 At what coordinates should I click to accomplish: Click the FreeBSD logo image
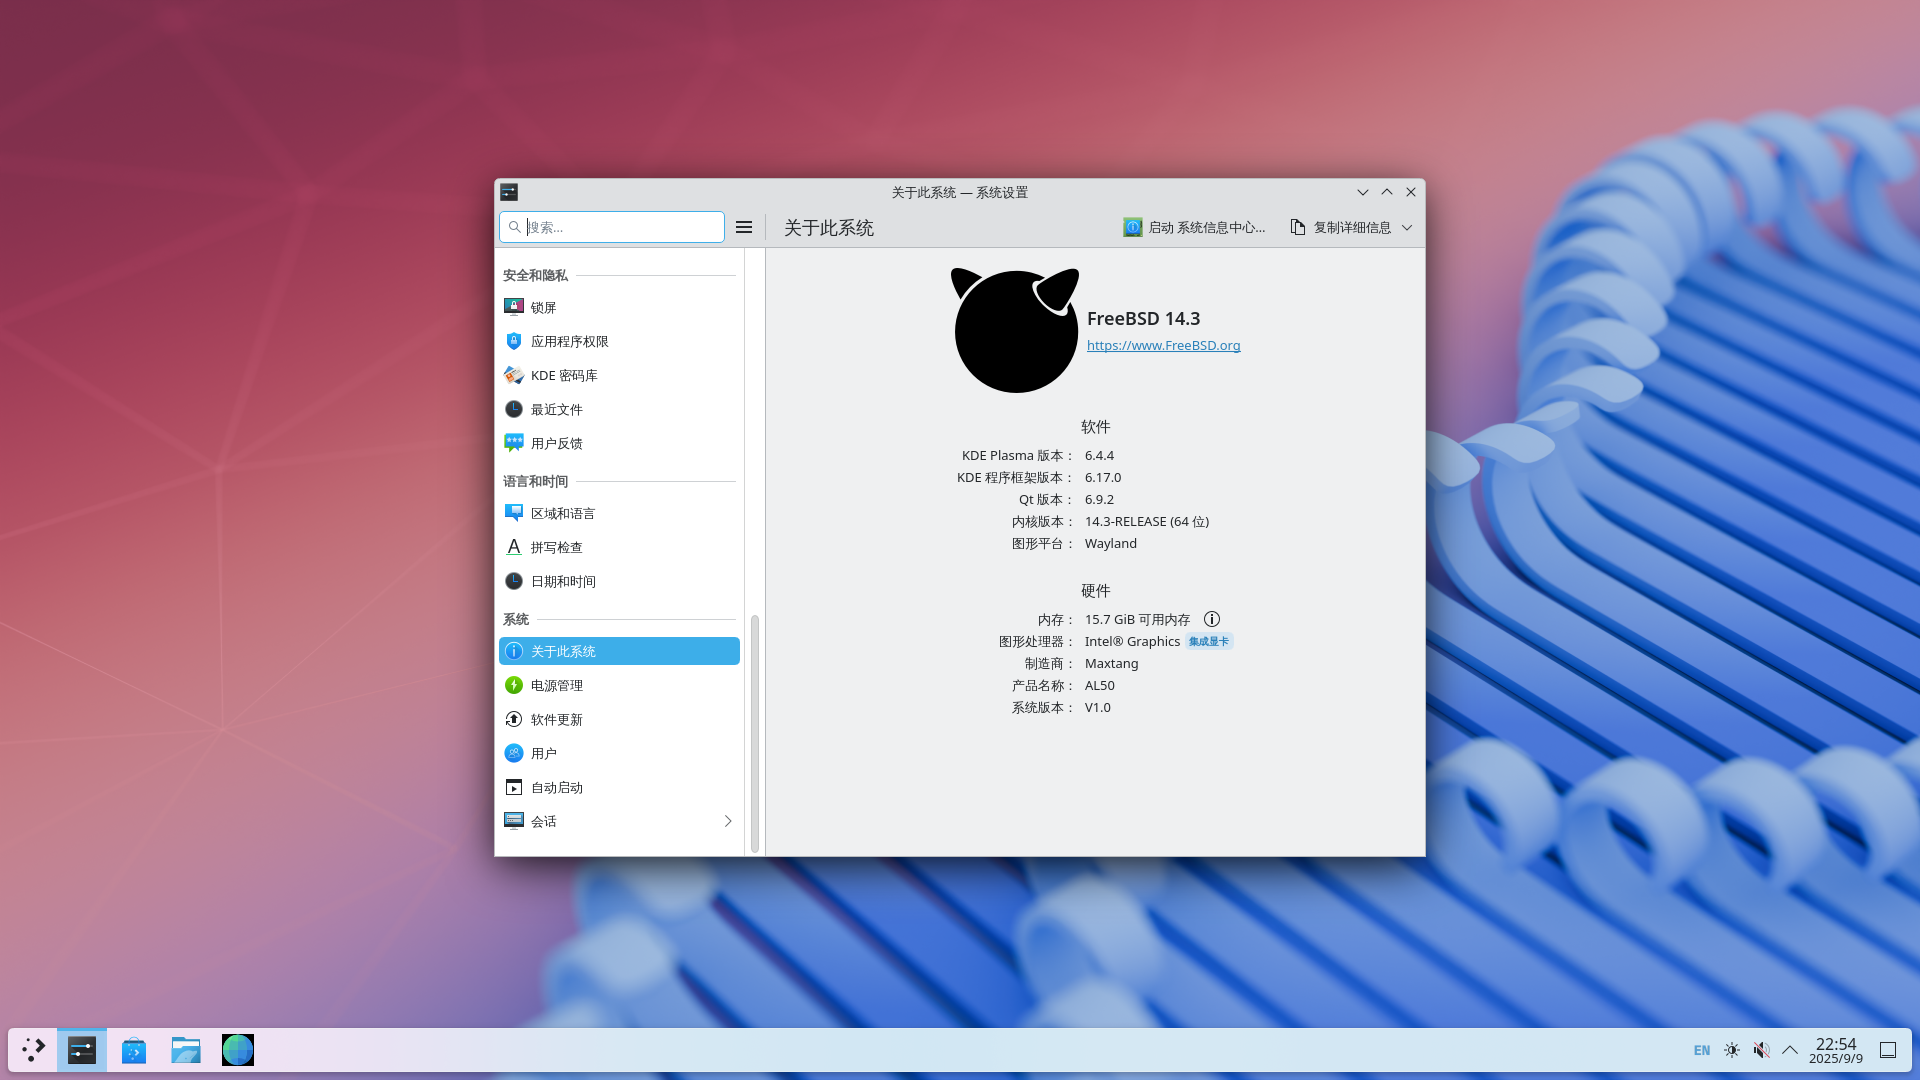pyautogui.click(x=1015, y=330)
